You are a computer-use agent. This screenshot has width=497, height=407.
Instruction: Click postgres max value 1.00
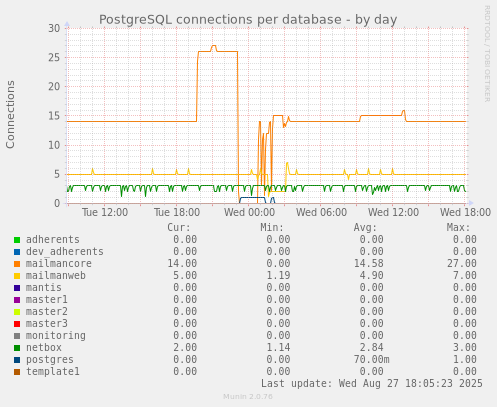pos(465,359)
